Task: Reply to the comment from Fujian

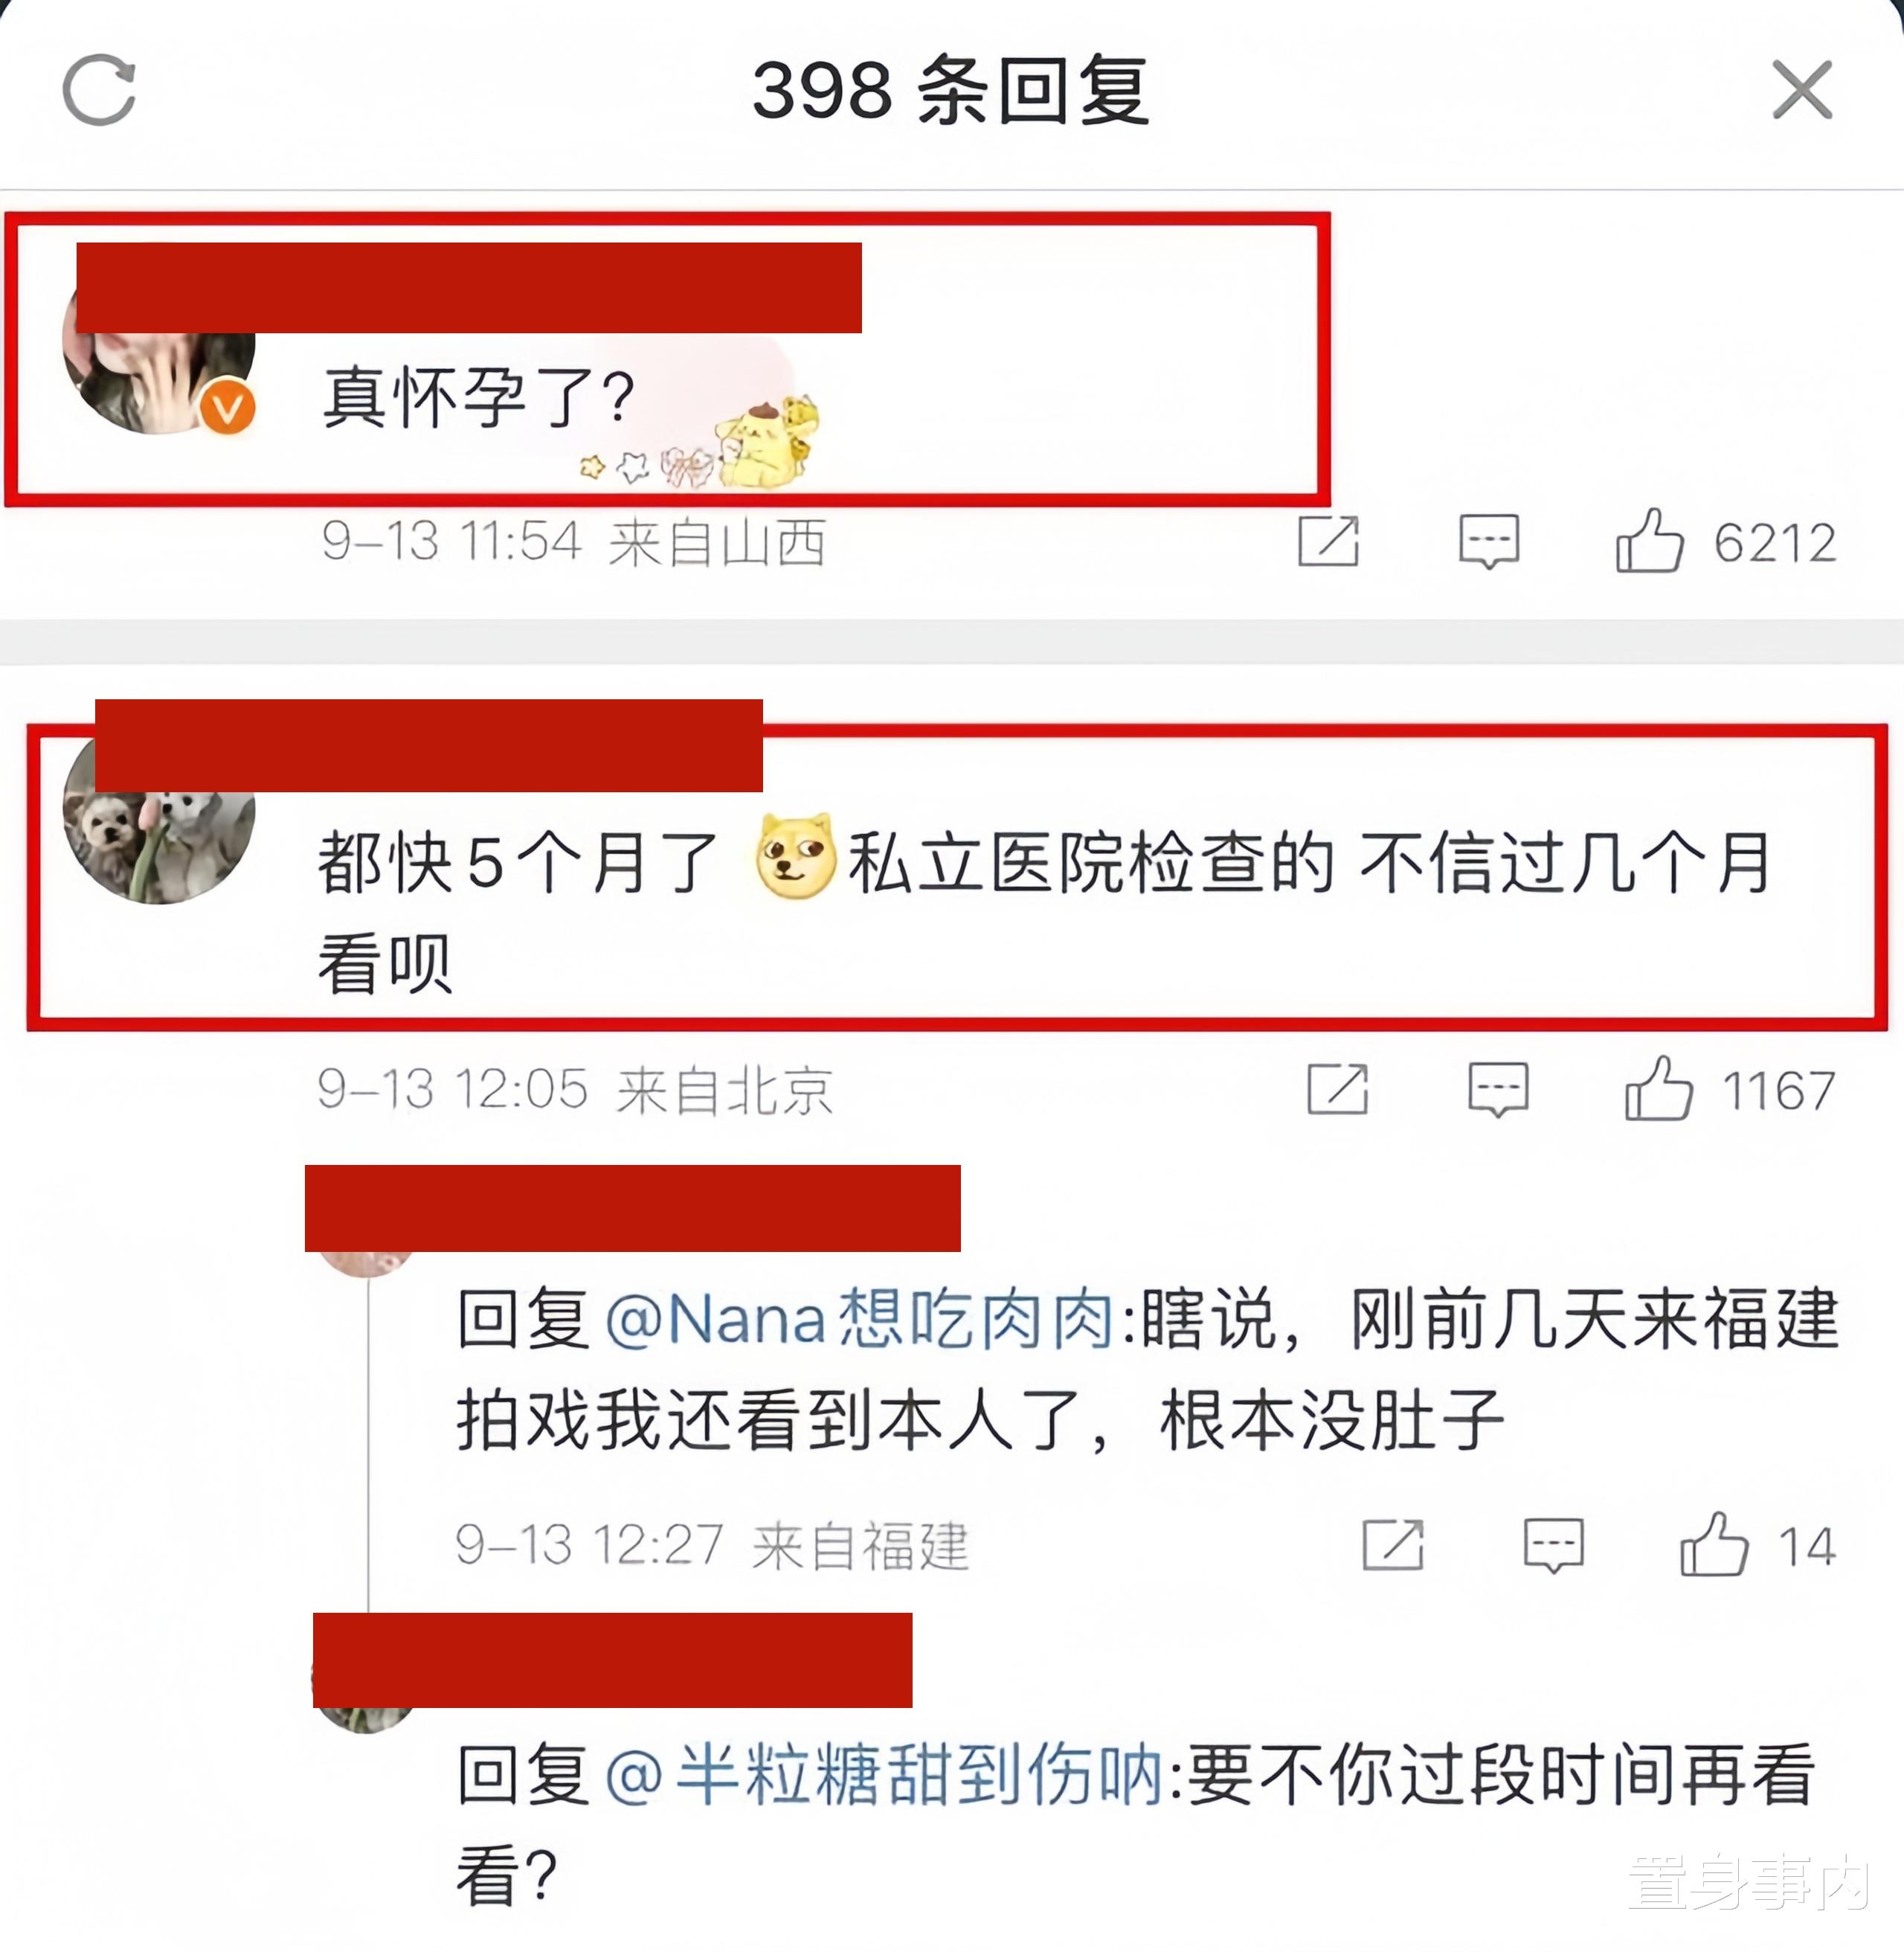Action: click(1553, 1546)
